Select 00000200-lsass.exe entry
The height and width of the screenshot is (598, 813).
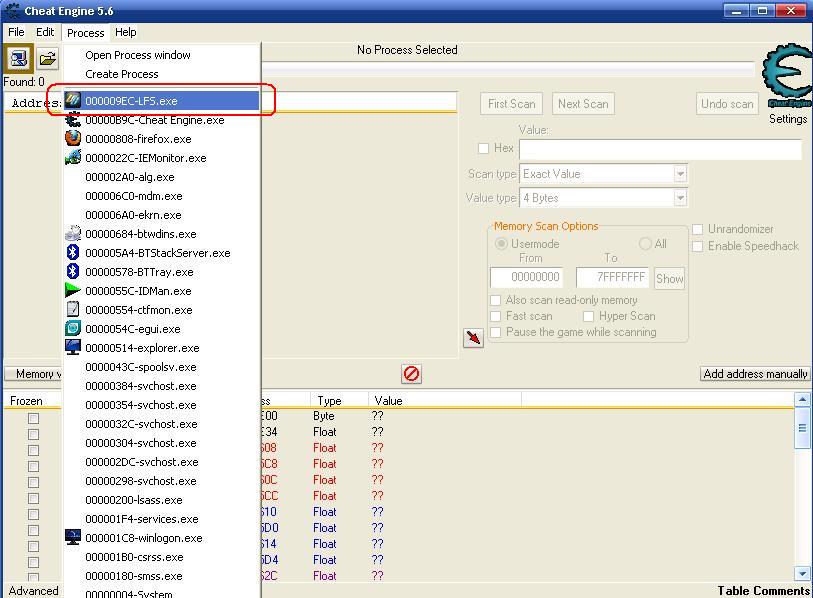(x=161, y=500)
